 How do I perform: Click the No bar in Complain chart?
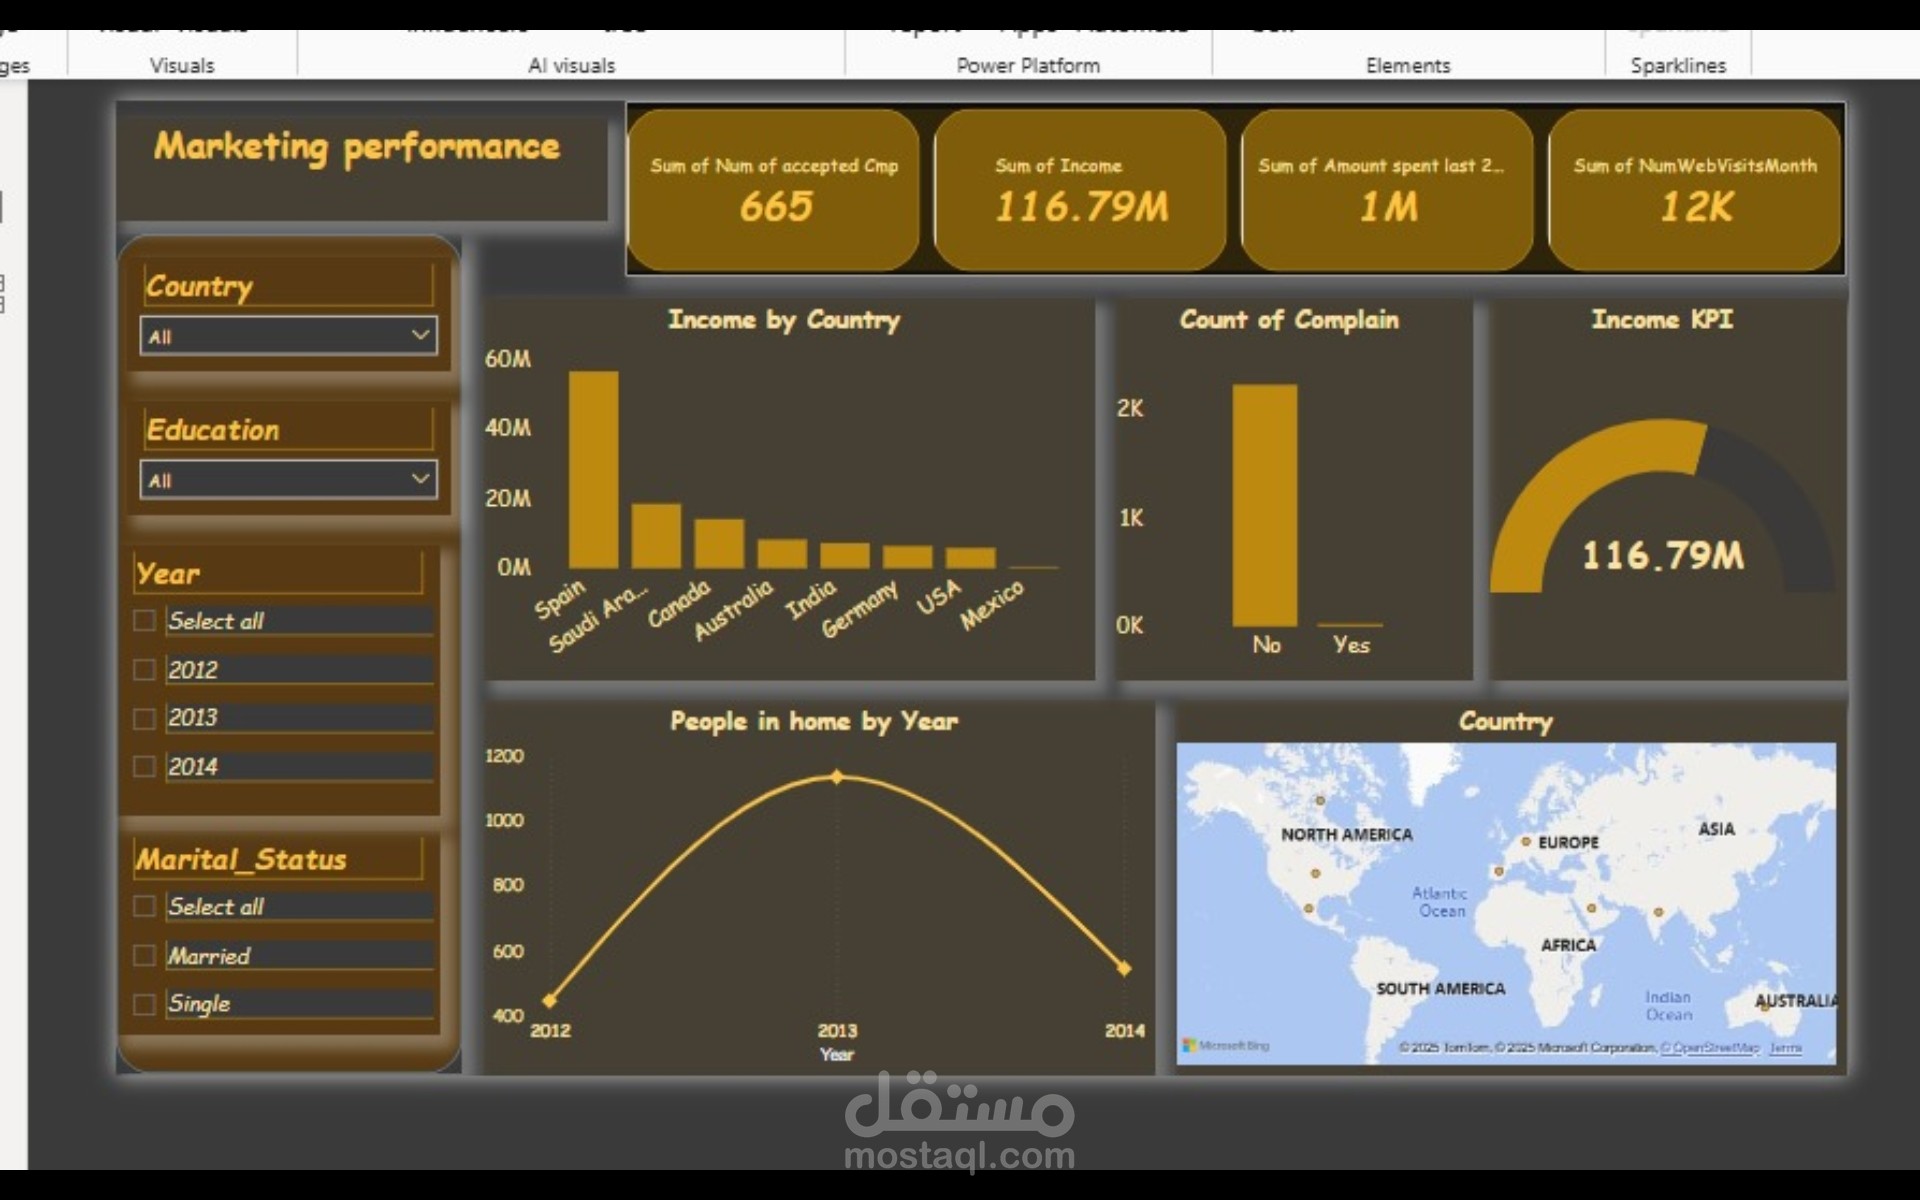pyautogui.click(x=1264, y=505)
